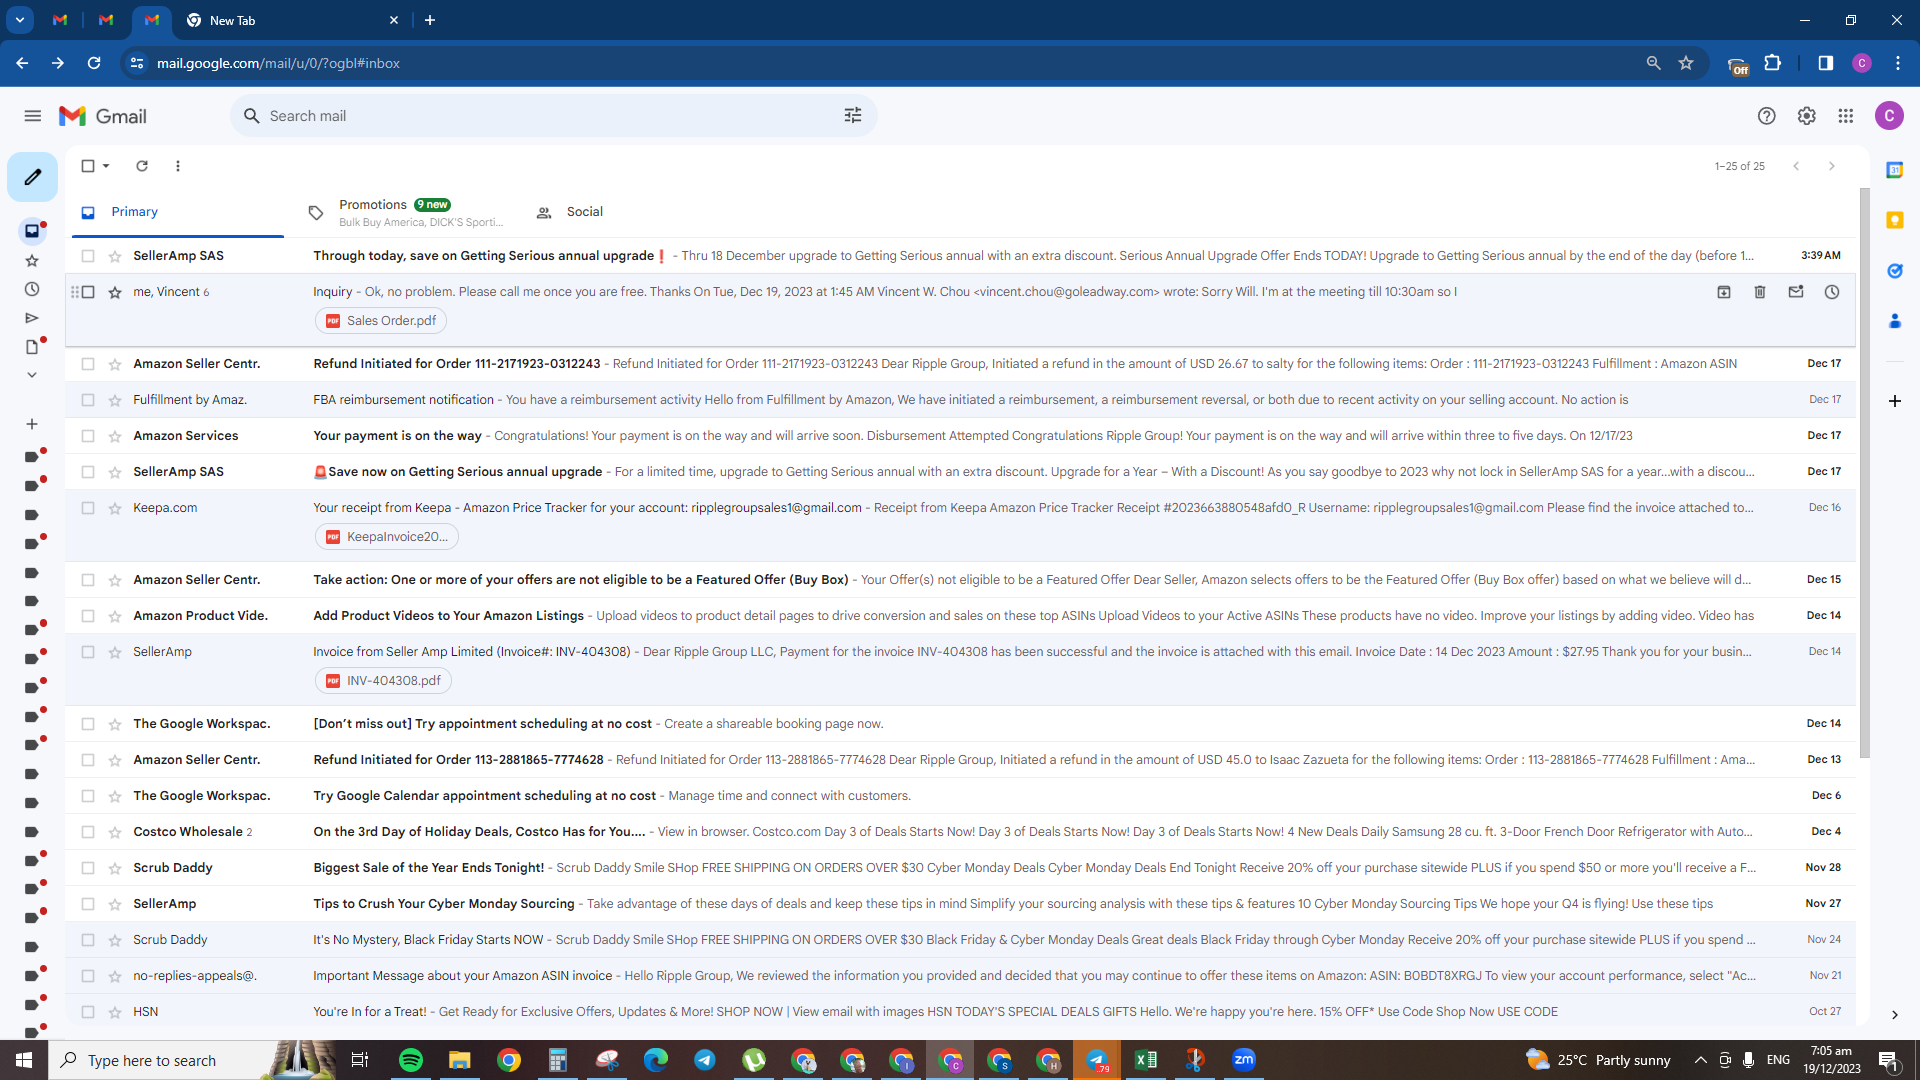Go to the older emails page arrow
Screen dimensions: 1920x1080
(x=1832, y=166)
